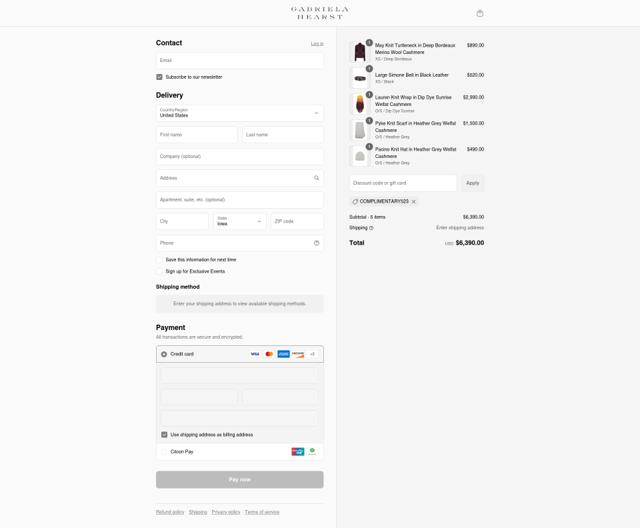The image size is (640, 528).
Task: Click the UnionPay icon beside Citcon Pay
Action: click(x=298, y=451)
